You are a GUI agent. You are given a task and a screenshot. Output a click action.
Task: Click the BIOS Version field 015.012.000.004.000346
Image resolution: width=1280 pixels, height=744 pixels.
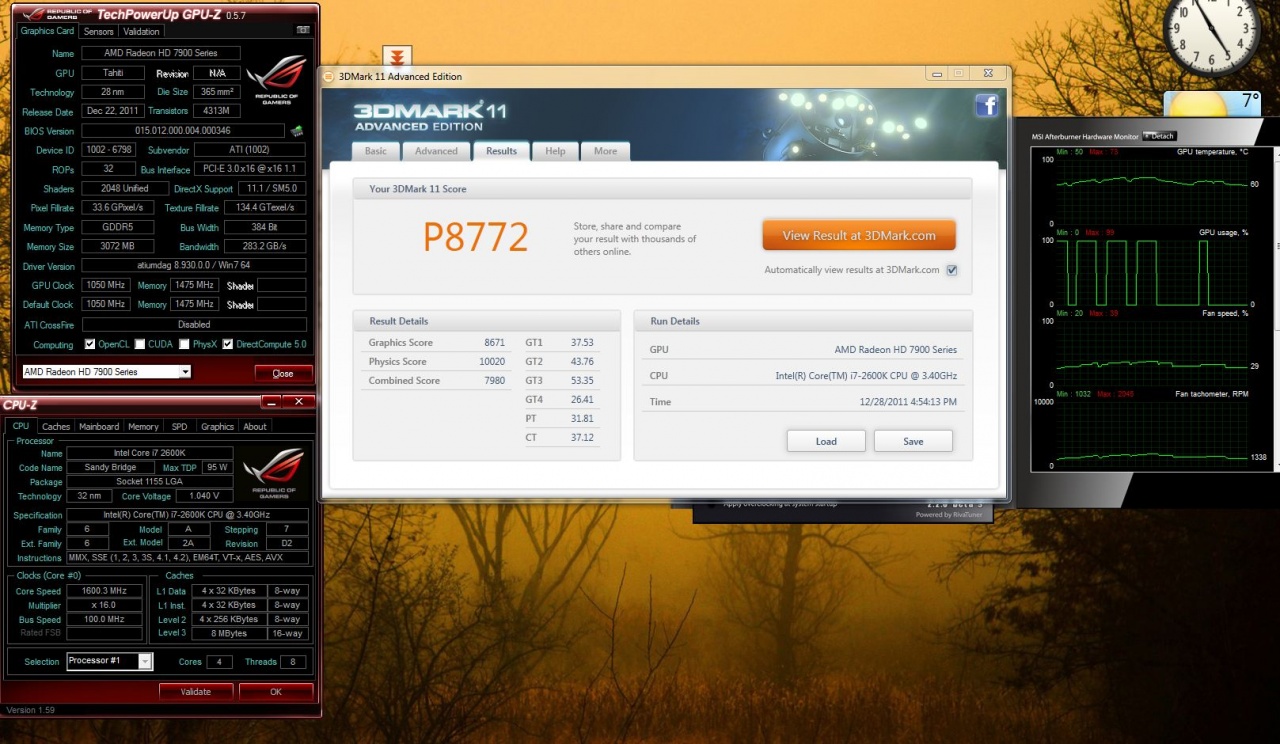182,130
